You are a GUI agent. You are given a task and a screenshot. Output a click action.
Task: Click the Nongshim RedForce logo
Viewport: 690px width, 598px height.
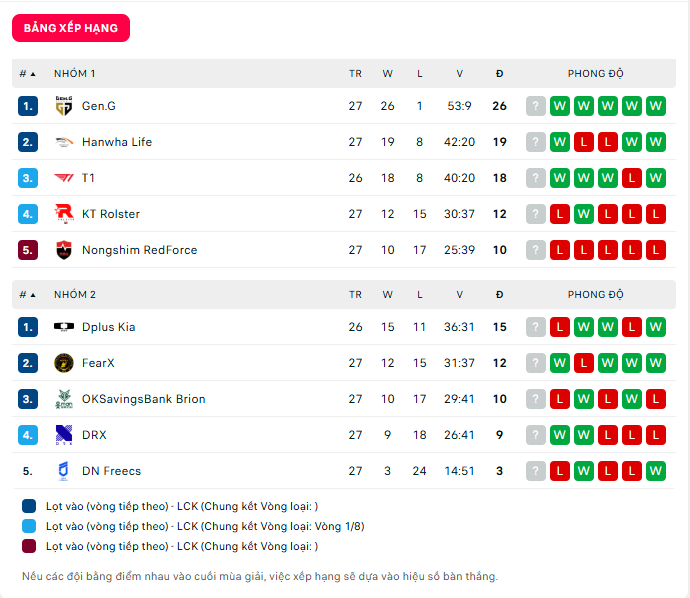click(x=64, y=250)
